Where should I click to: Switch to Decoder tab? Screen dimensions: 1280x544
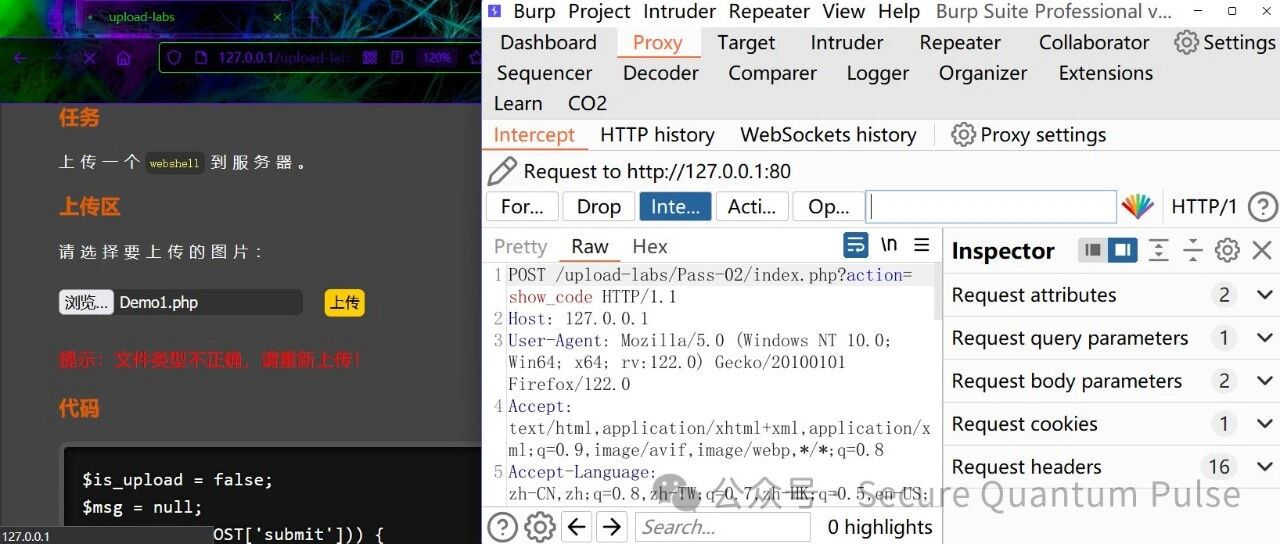coord(661,73)
